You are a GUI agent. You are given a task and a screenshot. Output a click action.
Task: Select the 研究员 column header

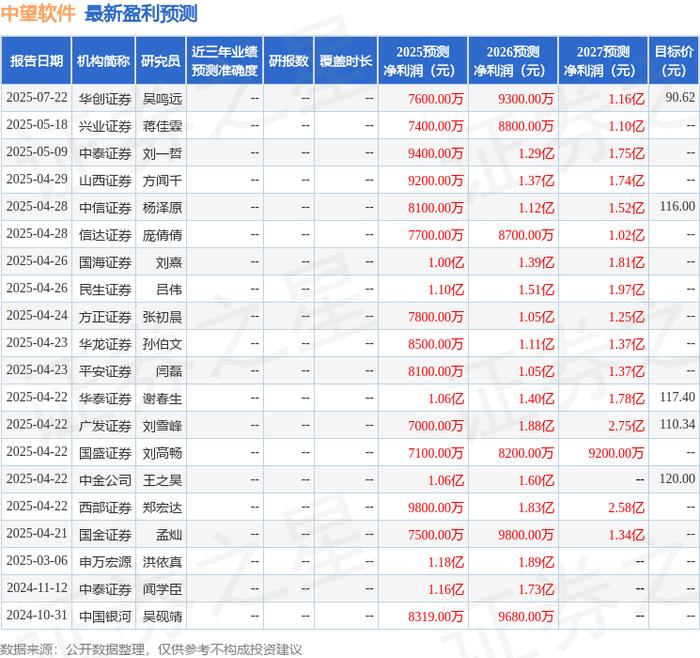click(x=161, y=61)
